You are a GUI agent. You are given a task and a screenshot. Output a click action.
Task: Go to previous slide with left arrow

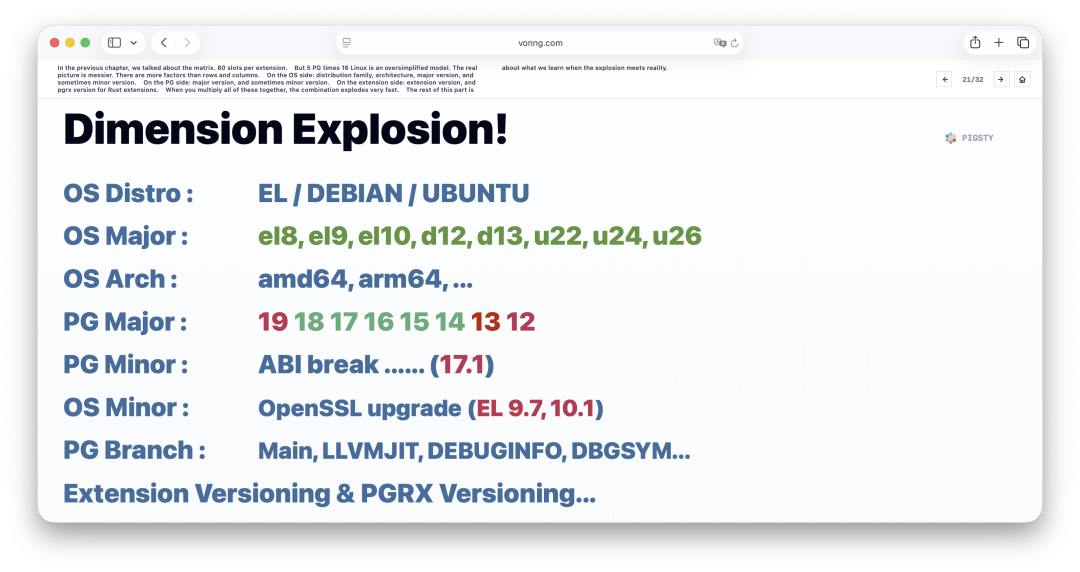point(945,79)
